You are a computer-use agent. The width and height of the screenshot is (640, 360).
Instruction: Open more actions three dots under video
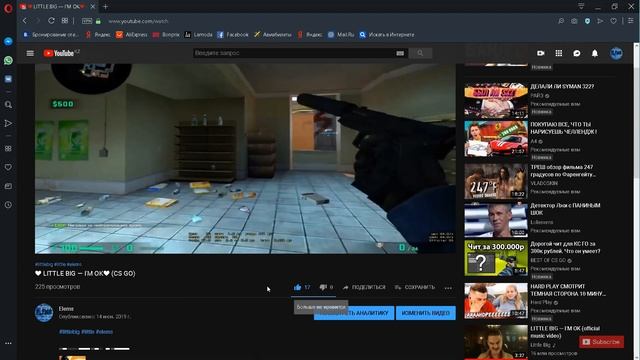coord(448,288)
